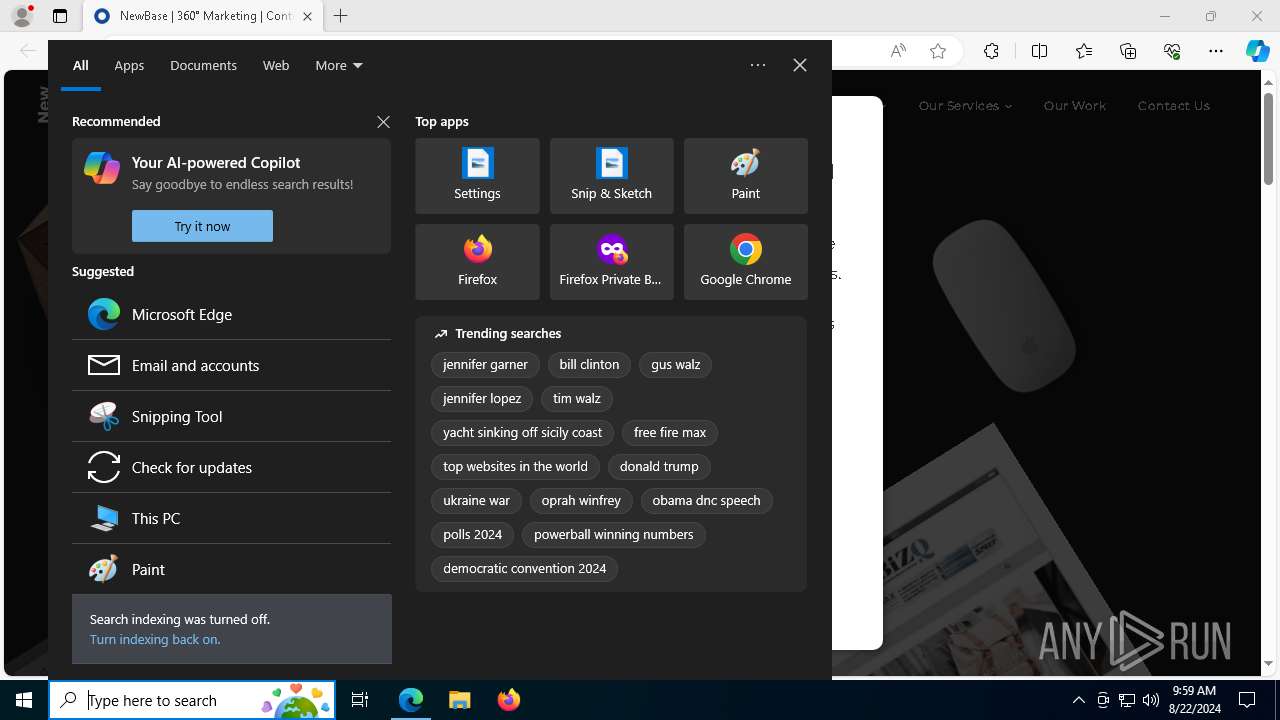Open Firefox Private Browsing tile
Screen dimensions: 1280x720
(611, 262)
